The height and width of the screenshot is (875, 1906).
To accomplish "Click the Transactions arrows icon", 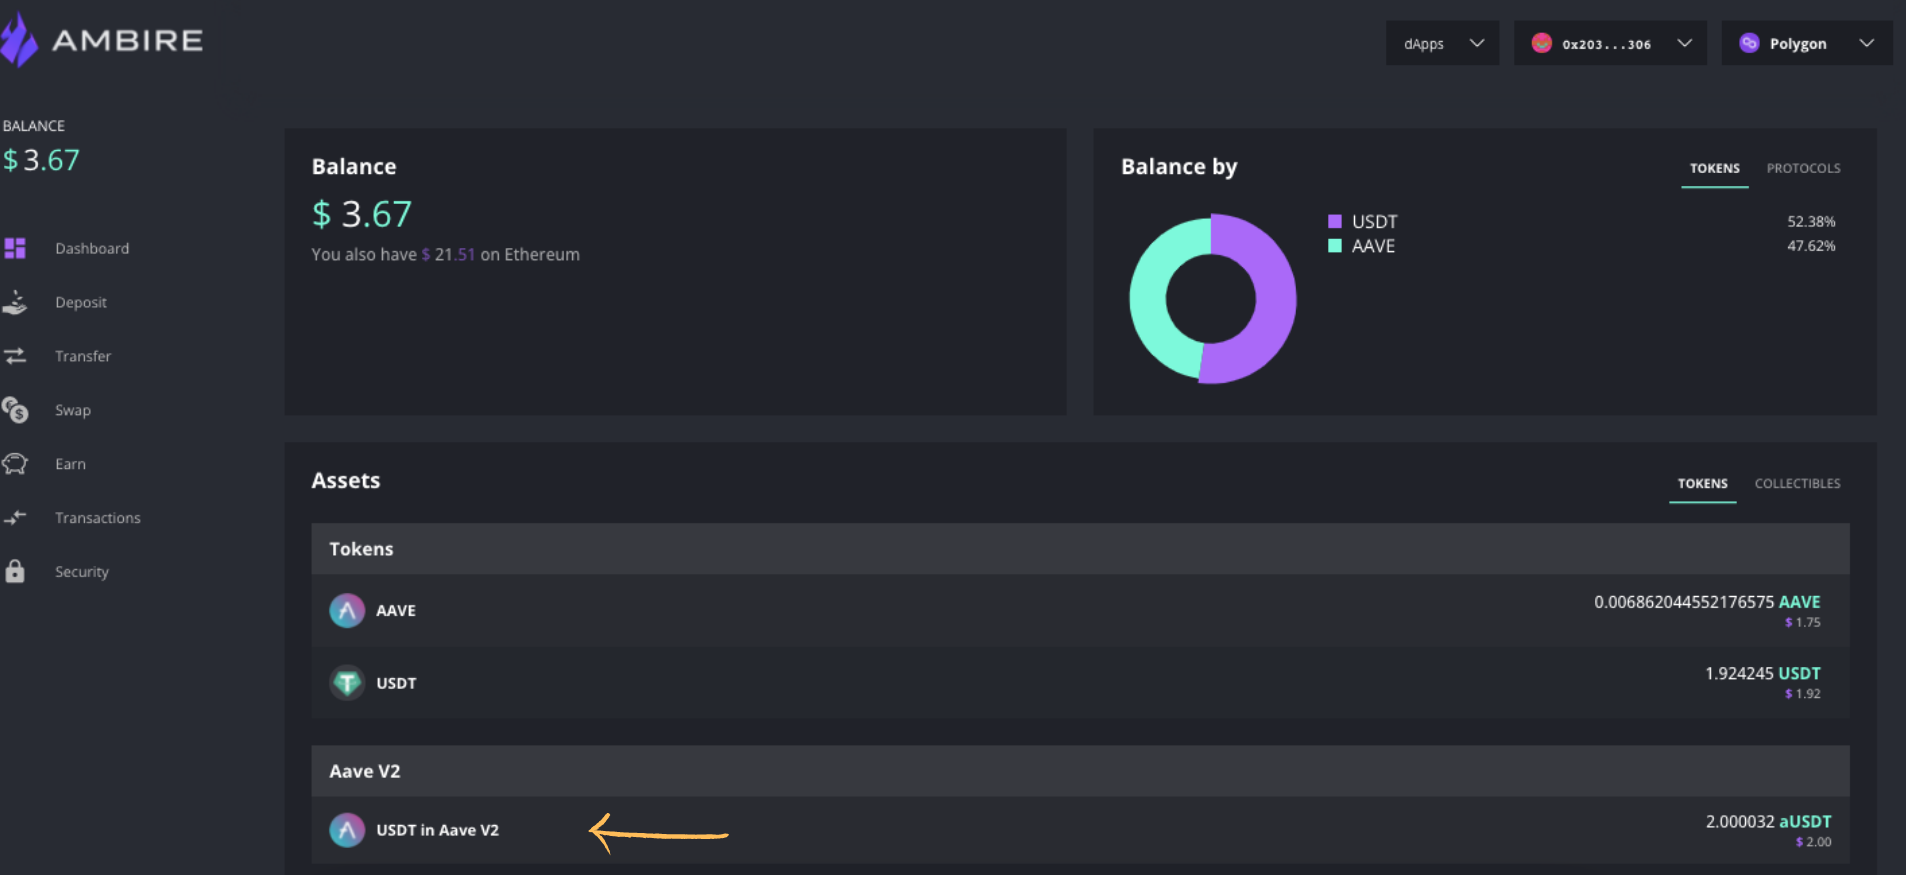I will pyautogui.click(x=15, y=517).
